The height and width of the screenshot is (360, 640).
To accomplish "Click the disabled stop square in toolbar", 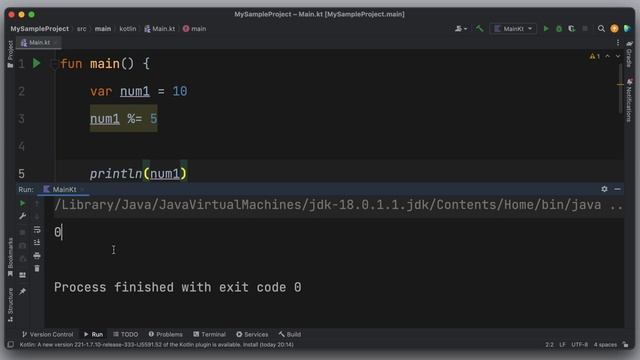I will (585, 29).
